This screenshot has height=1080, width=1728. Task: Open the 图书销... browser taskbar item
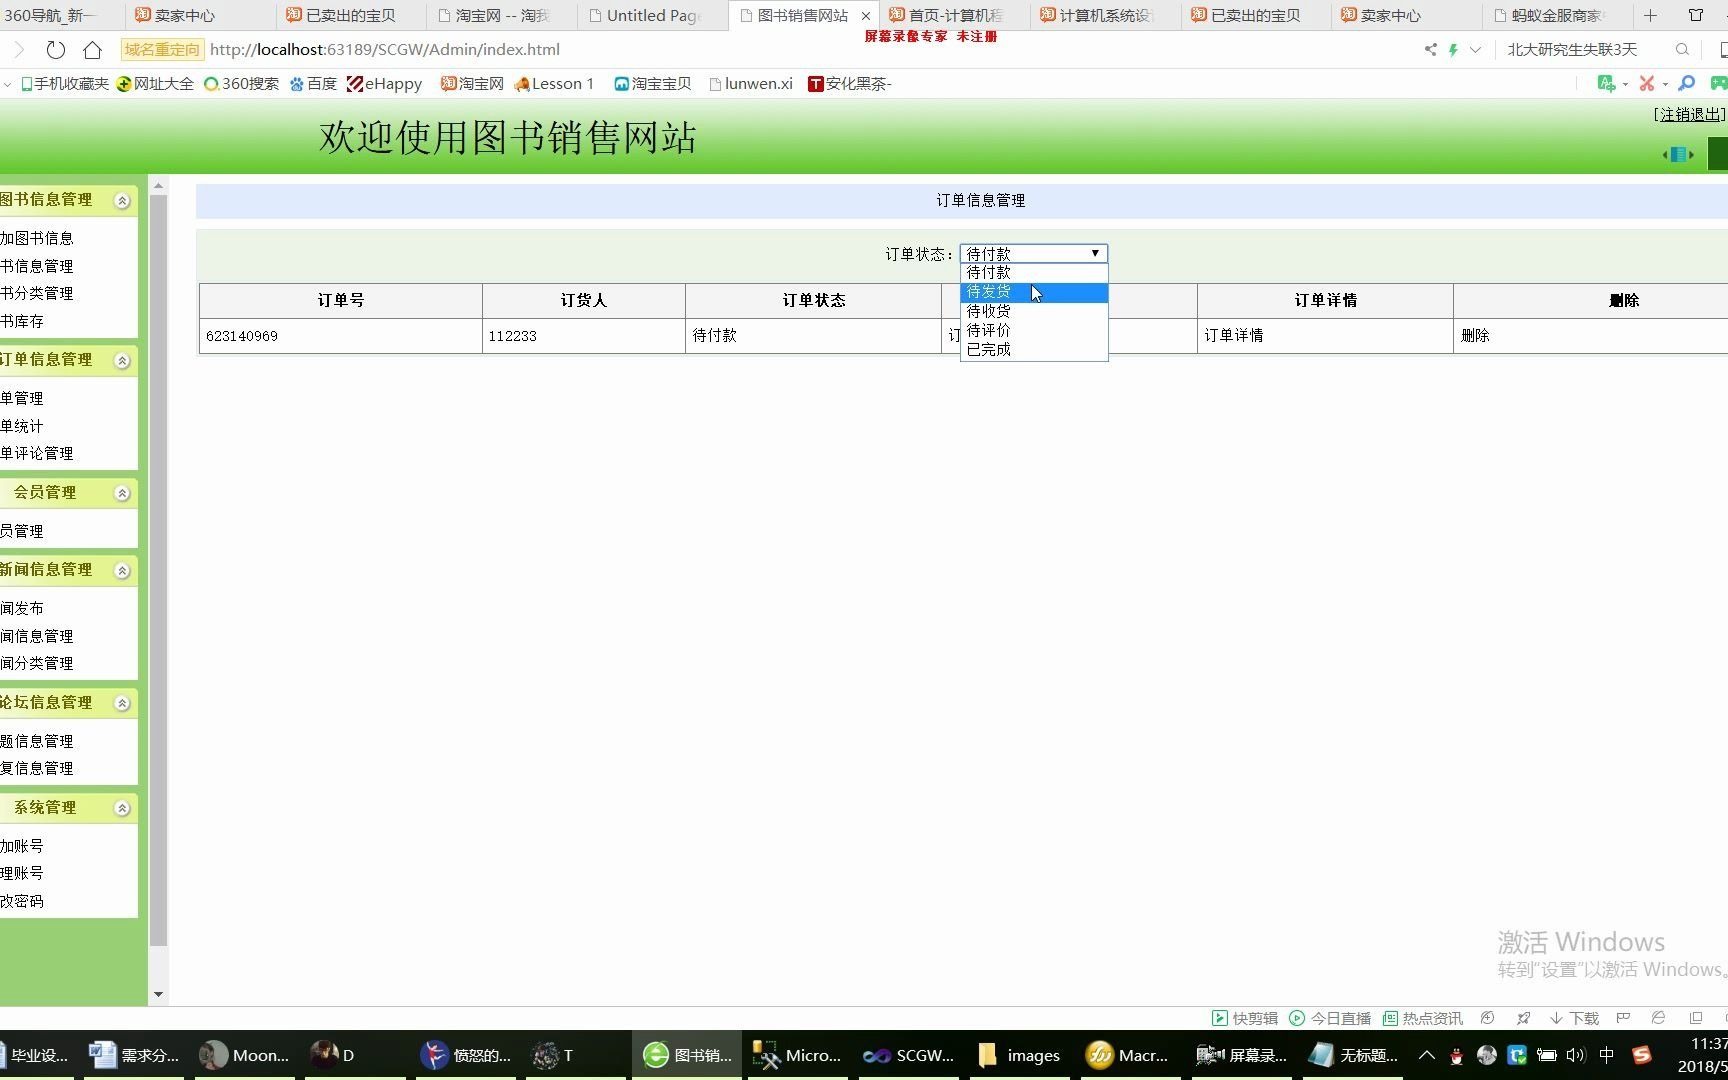pyautogui.click(x=686, y=1055)
